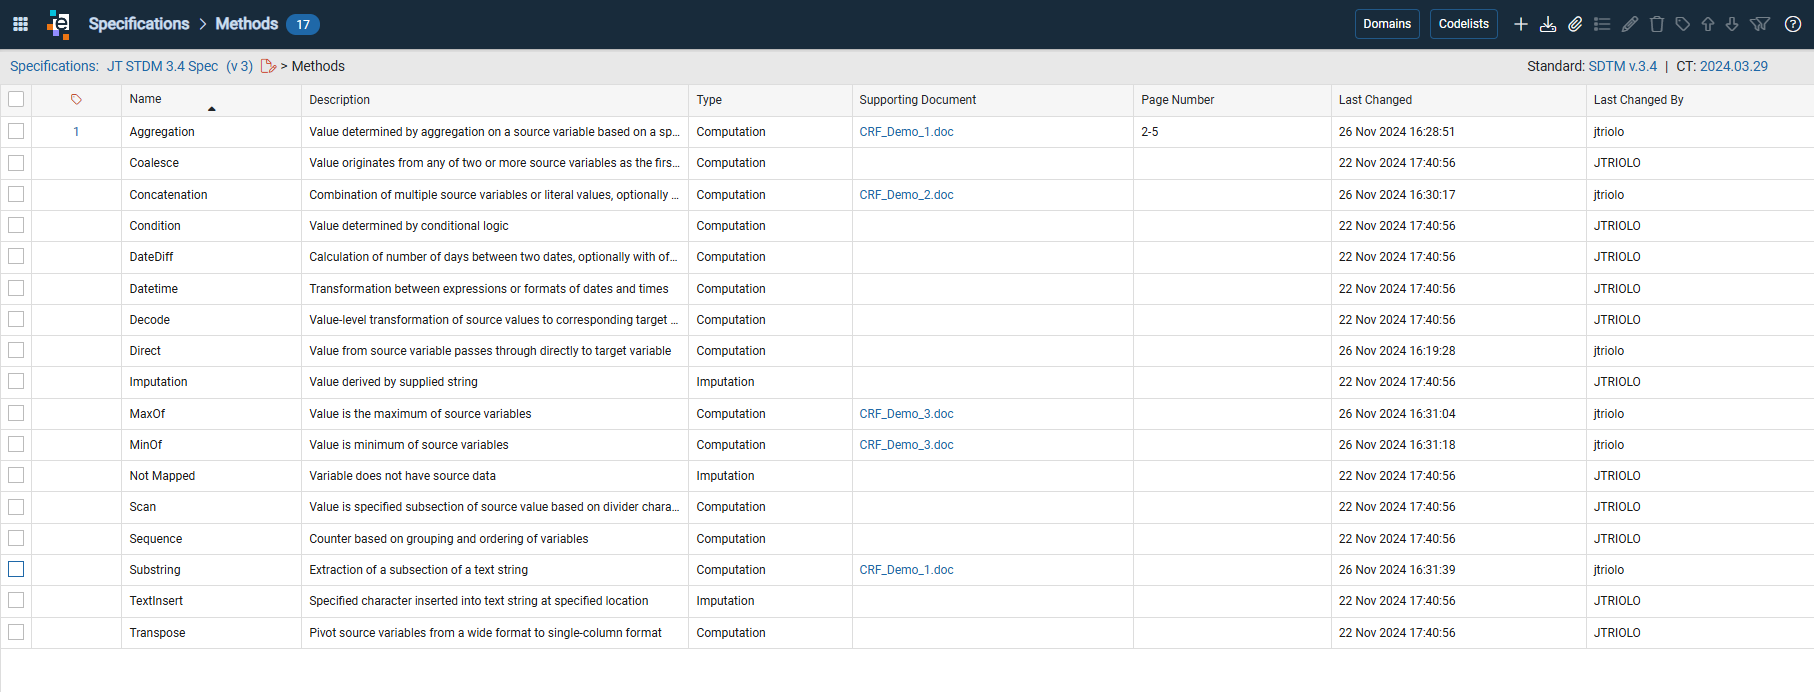Image resolution: width=1814 pixels, height=692 pixels.
Task: Select the Imputation method name cell
Action: coord(158,382)
